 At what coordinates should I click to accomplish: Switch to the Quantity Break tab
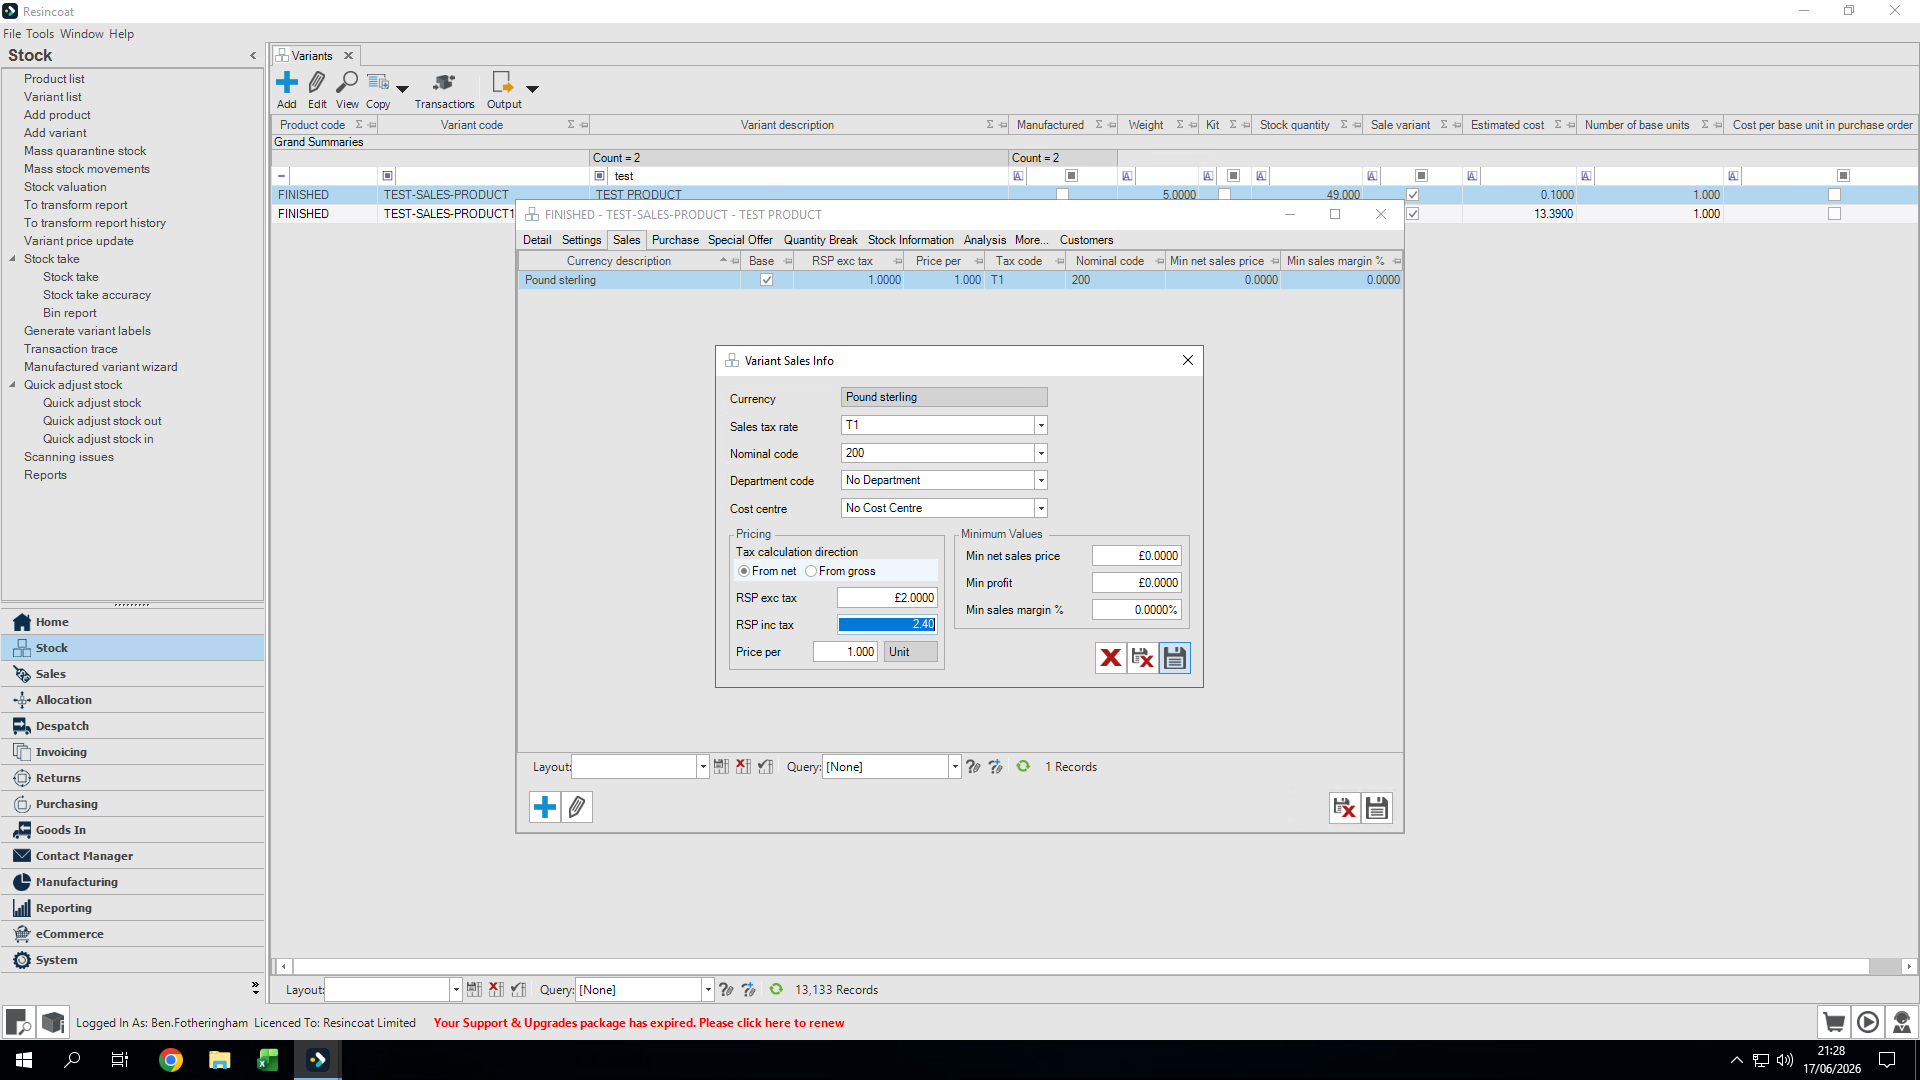click(820, 240)
